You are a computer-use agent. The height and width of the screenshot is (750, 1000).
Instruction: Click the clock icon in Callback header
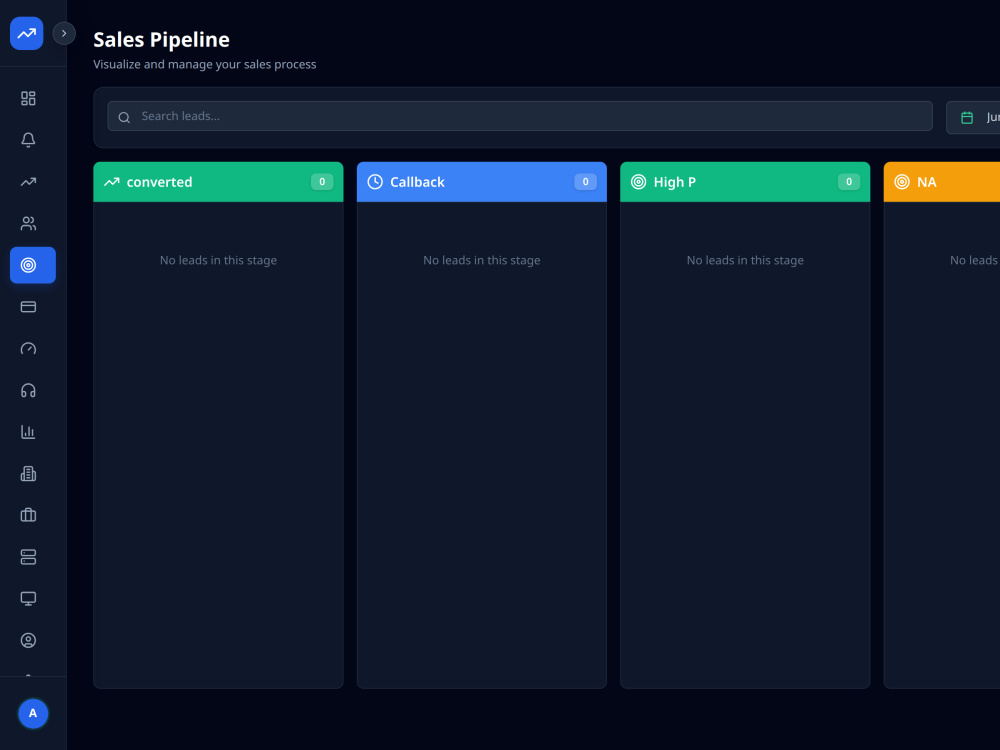click(375, 182)
